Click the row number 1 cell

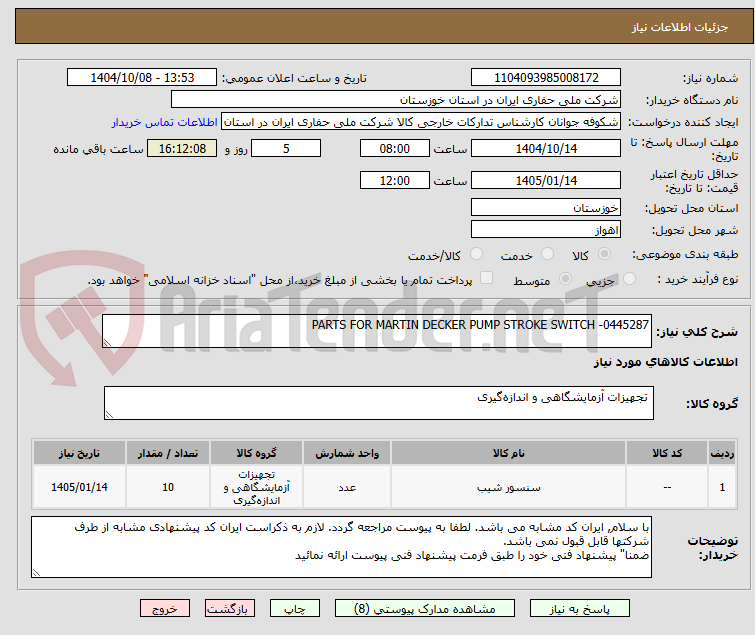click(722, 487)
